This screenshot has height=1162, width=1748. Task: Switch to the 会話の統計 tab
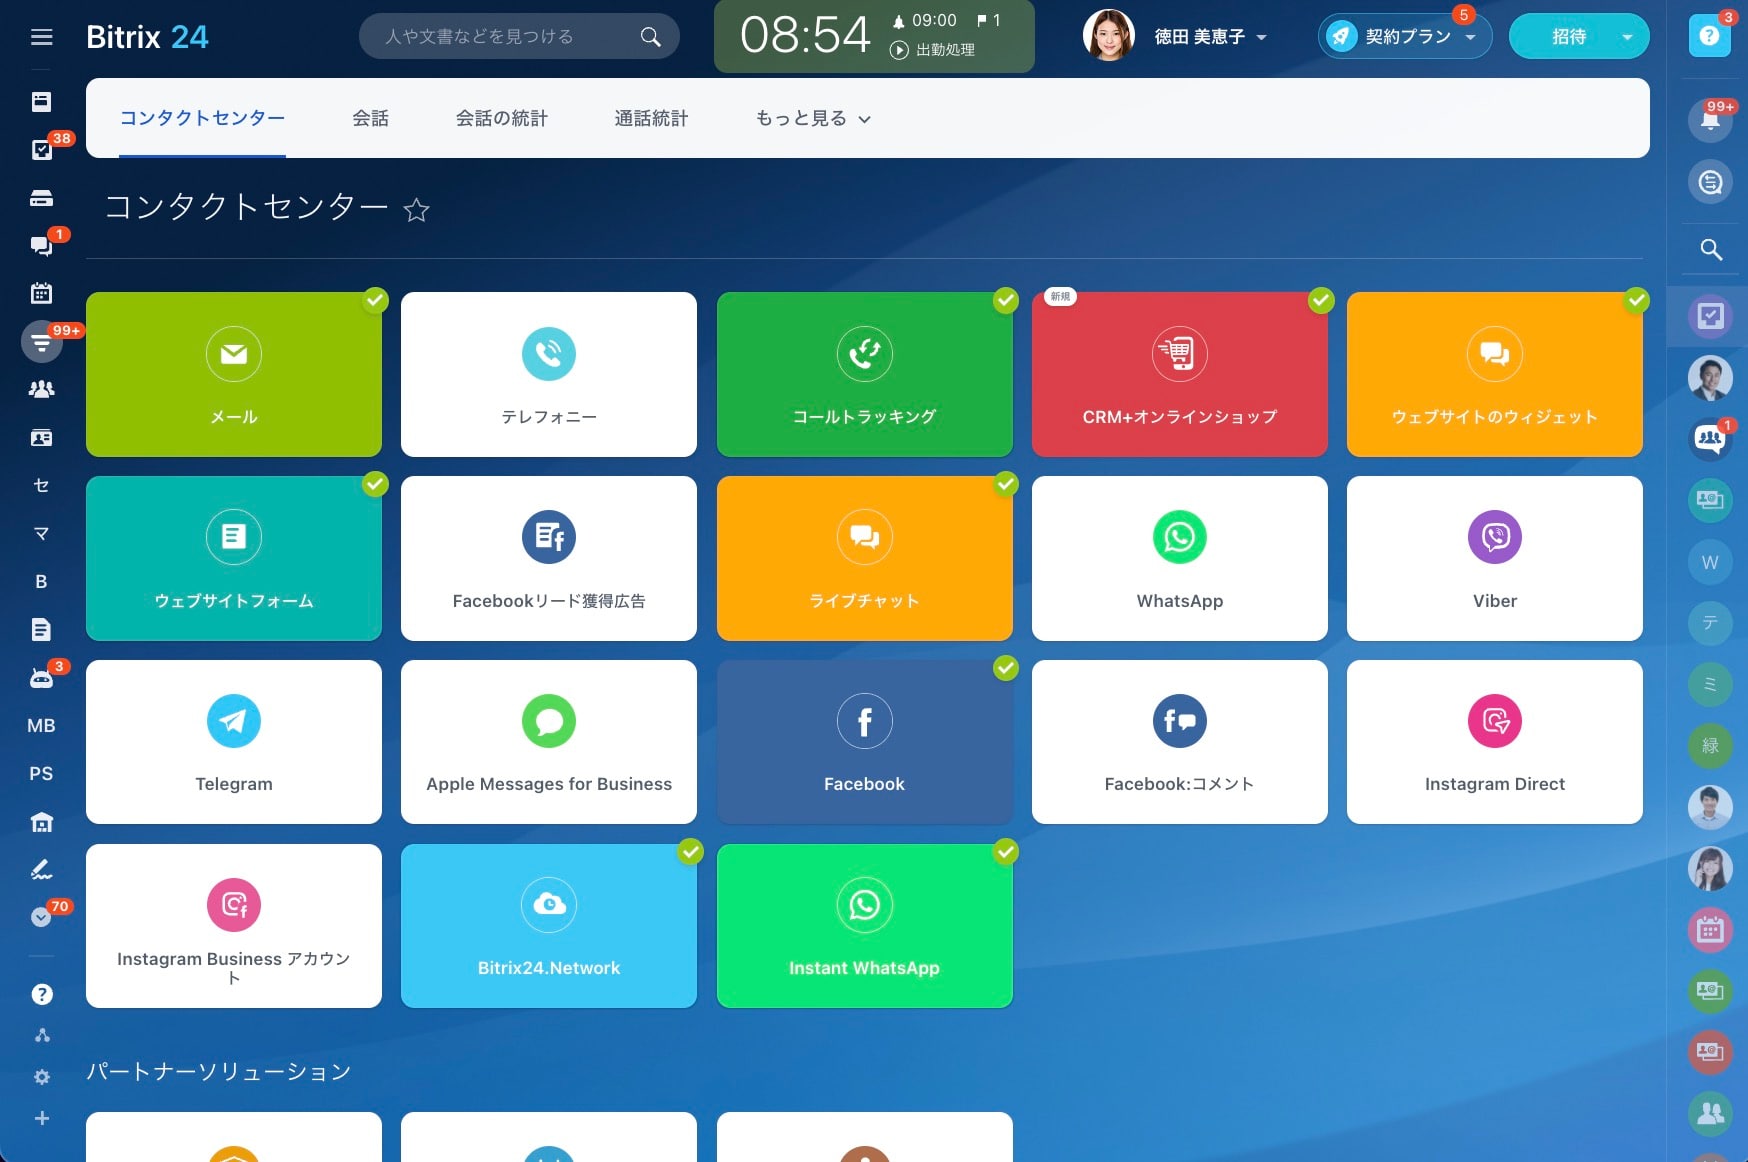pos(501,118)
